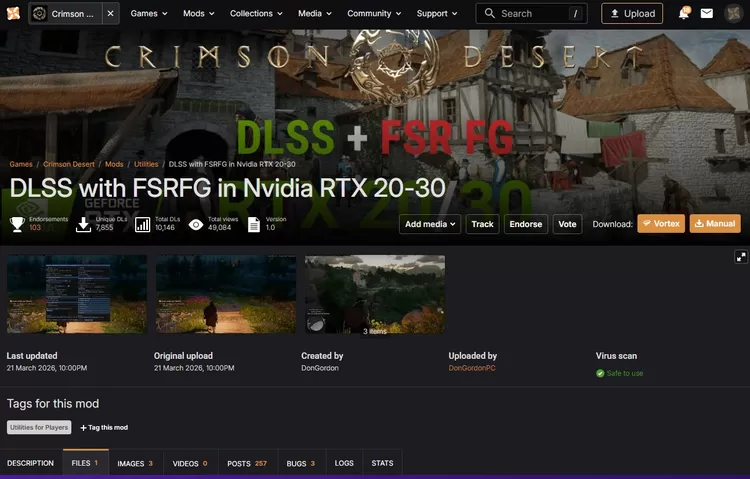Click the green safe-to-use checkmark icon

pos(600,373)
